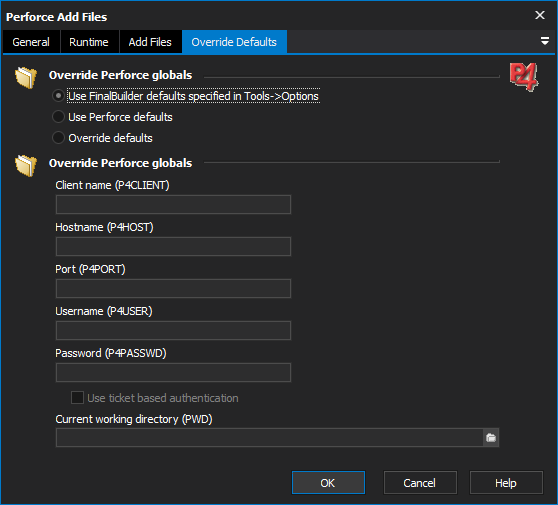The height and width of the screenshot is (505, 558).
Task: Click the folder browse icon for working directory
Action: coord(491,437)
